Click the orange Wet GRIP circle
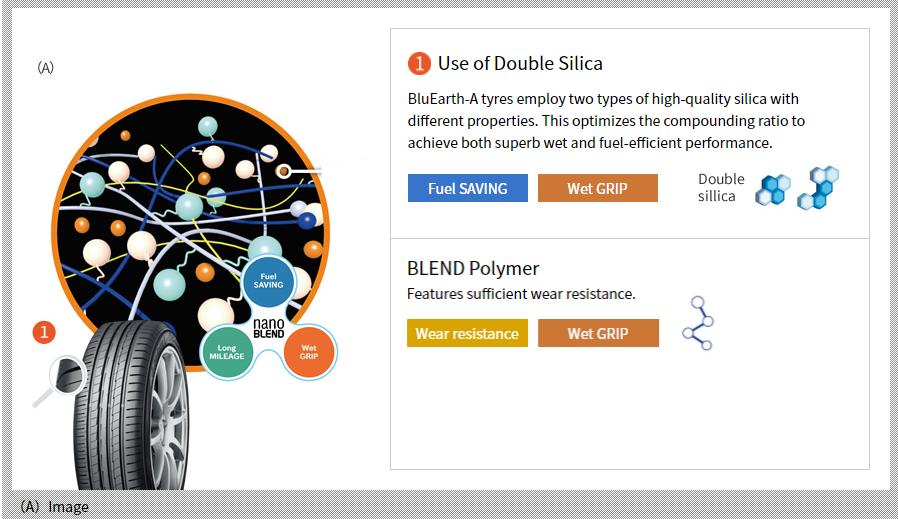This screenshot has height=519, width=898. (309, 352)
